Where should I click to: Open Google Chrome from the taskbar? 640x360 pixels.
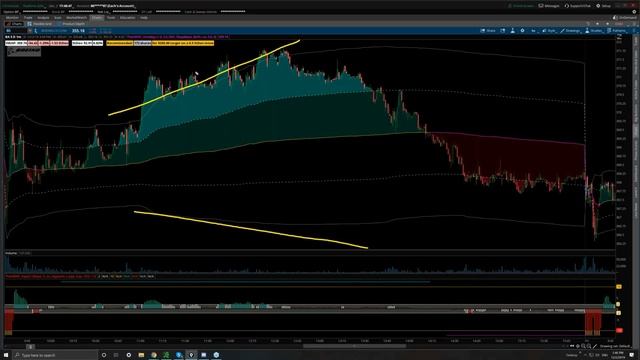click(154, 355)
